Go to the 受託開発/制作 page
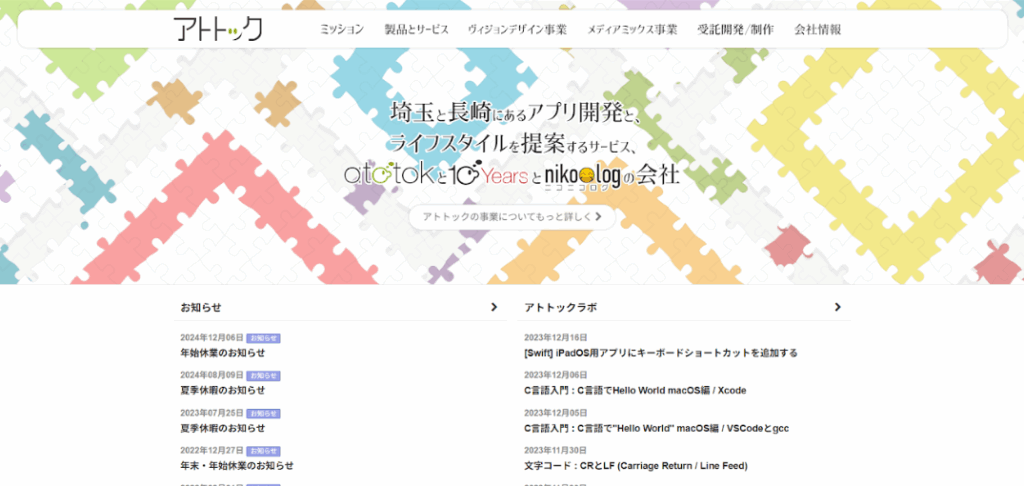 [735, 30]
